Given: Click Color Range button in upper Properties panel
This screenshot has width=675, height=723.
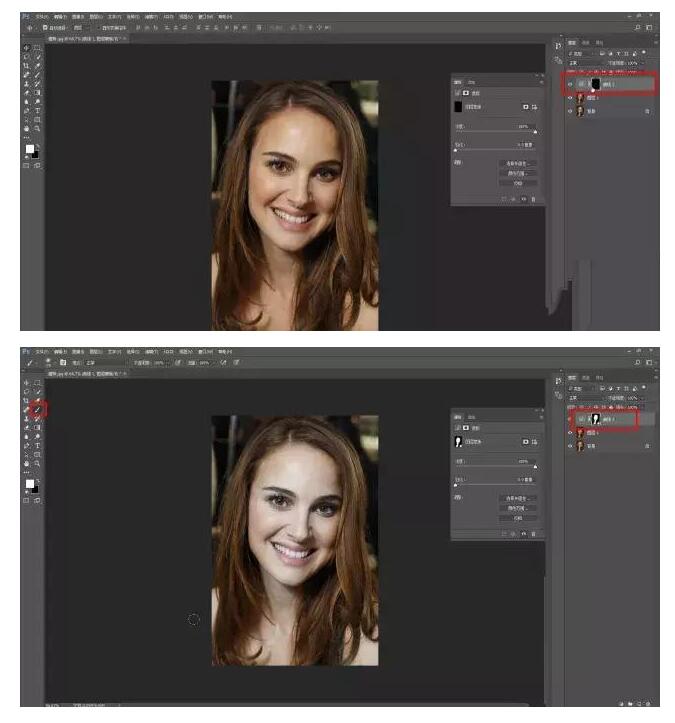Looking at the screenshot, I should [517, 173].
